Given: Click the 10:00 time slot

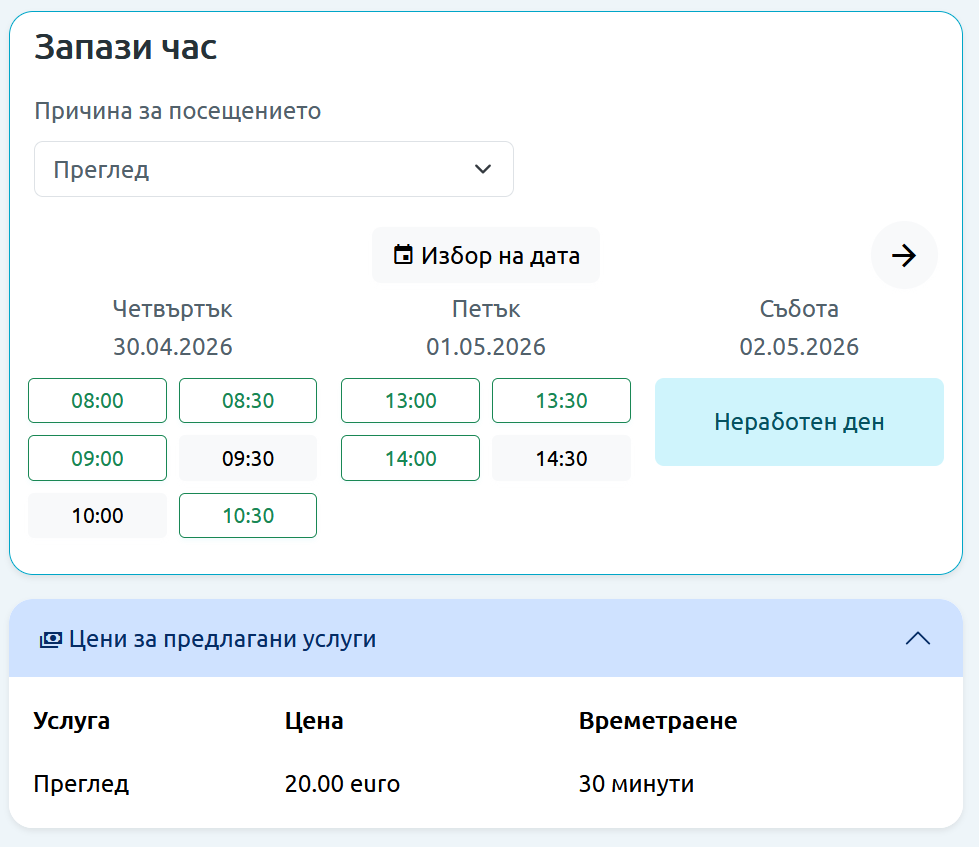Looking at the screenshot, I should (x=97, y=516).
